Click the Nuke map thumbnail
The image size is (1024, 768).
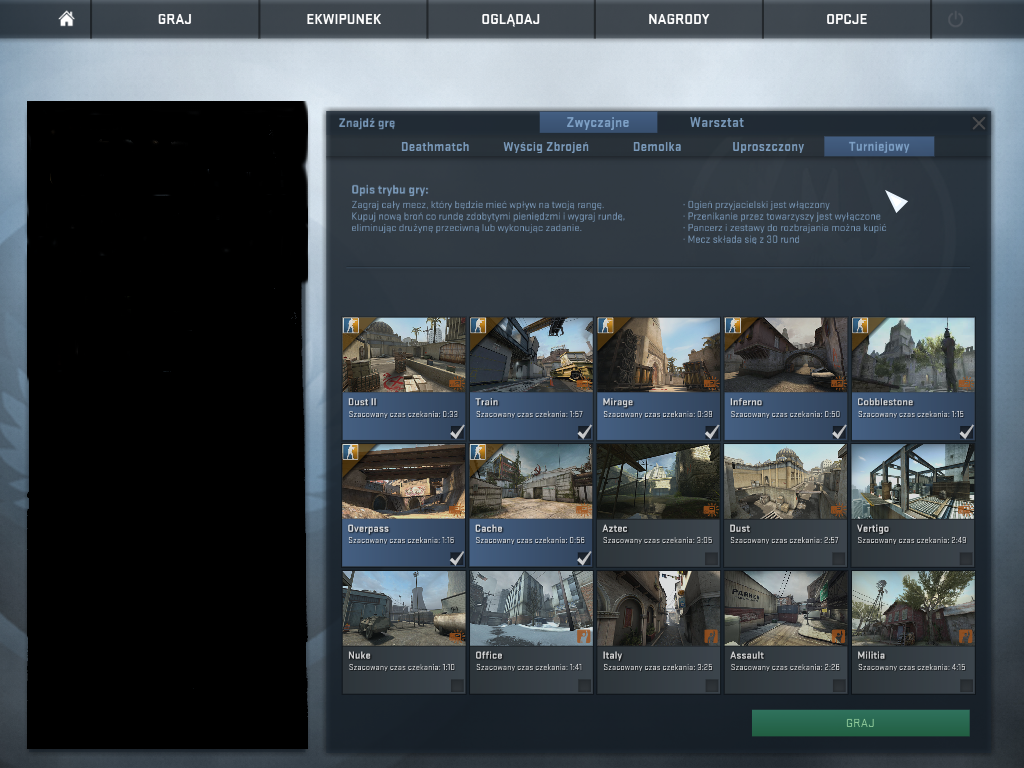[x=404, y=608]
